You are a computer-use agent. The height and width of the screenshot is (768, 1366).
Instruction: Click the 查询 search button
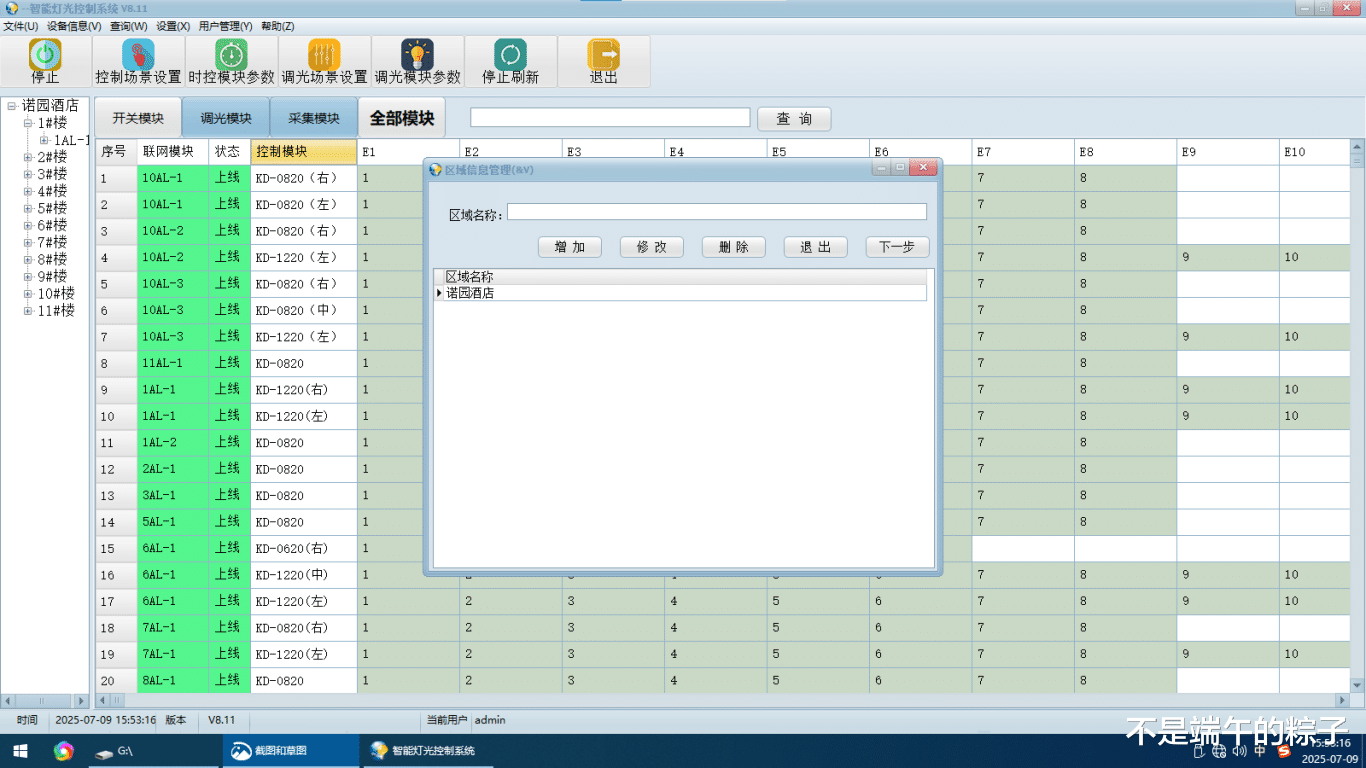click(x=794, y=118)
